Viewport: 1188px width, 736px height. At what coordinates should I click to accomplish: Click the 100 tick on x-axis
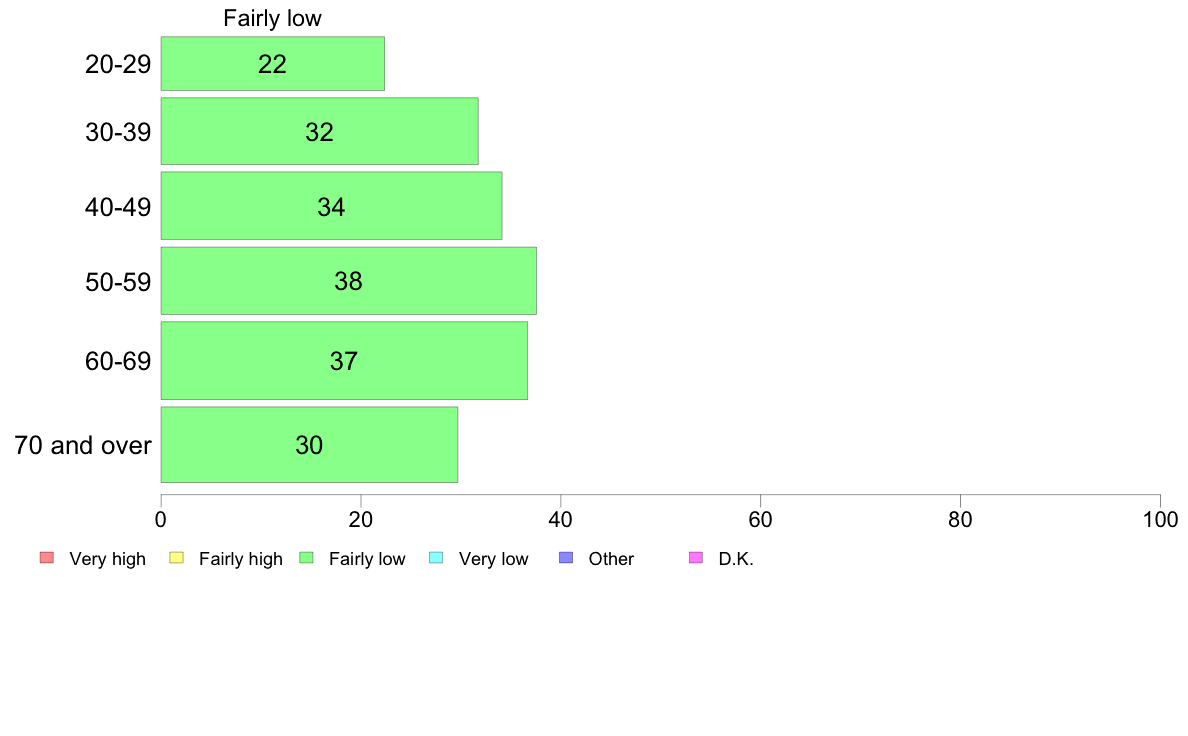click(x=1160, y=519)
